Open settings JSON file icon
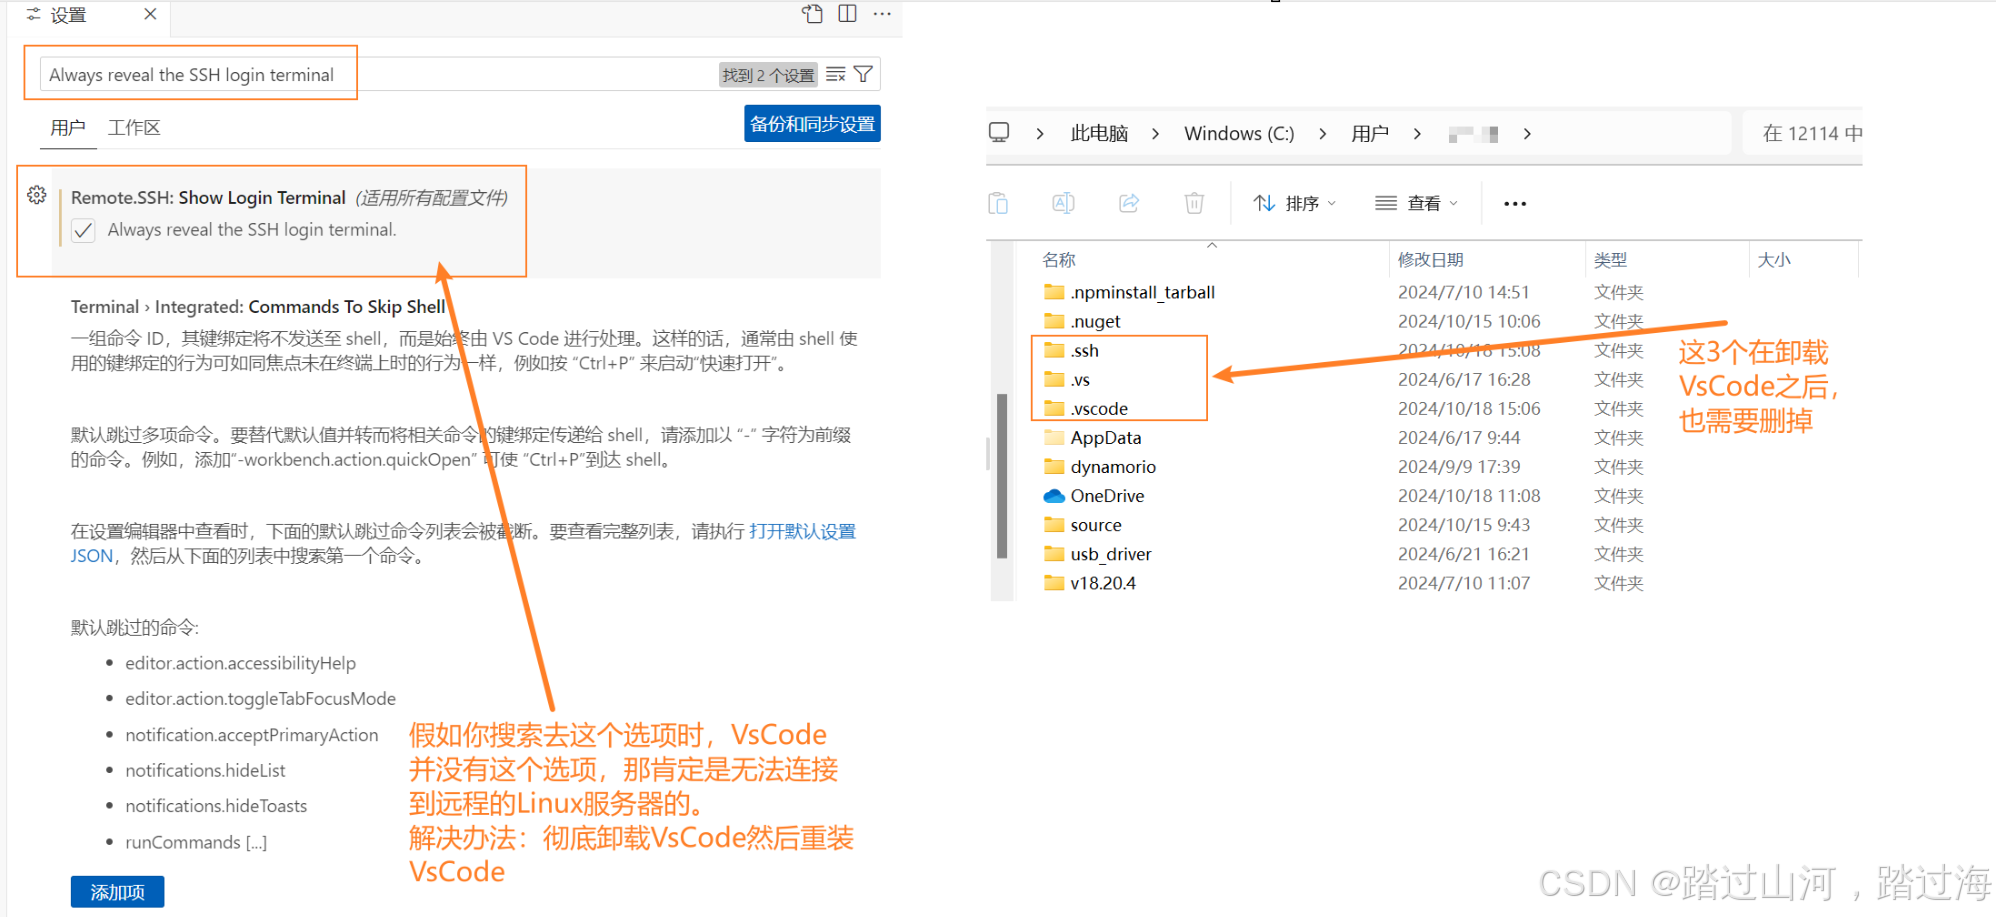Screen dimensions: 1996x917 click(x=812, y=14)
